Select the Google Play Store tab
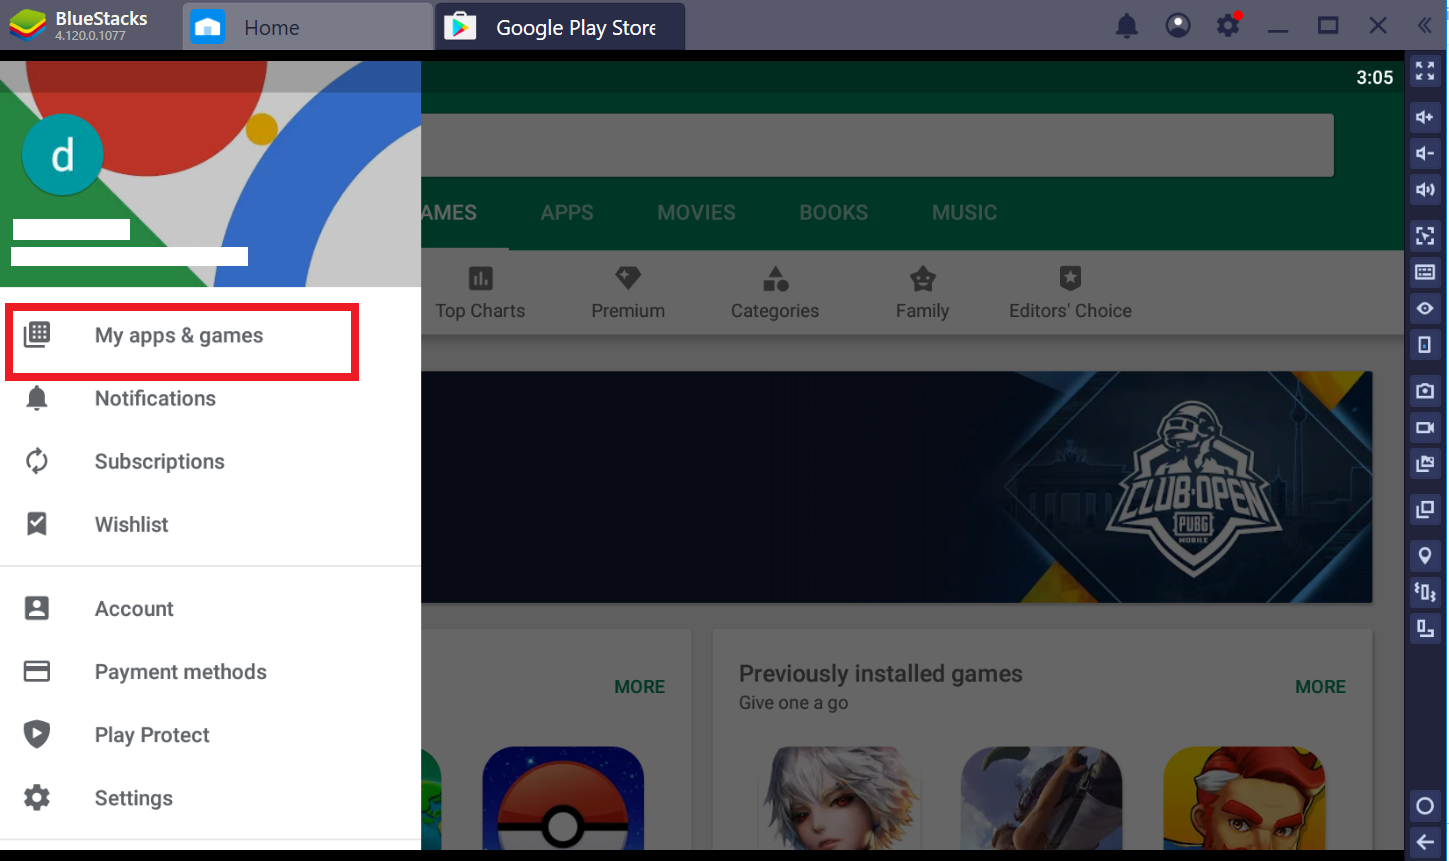The width and height of the screenshot is (1449, 861). (560, 27)
